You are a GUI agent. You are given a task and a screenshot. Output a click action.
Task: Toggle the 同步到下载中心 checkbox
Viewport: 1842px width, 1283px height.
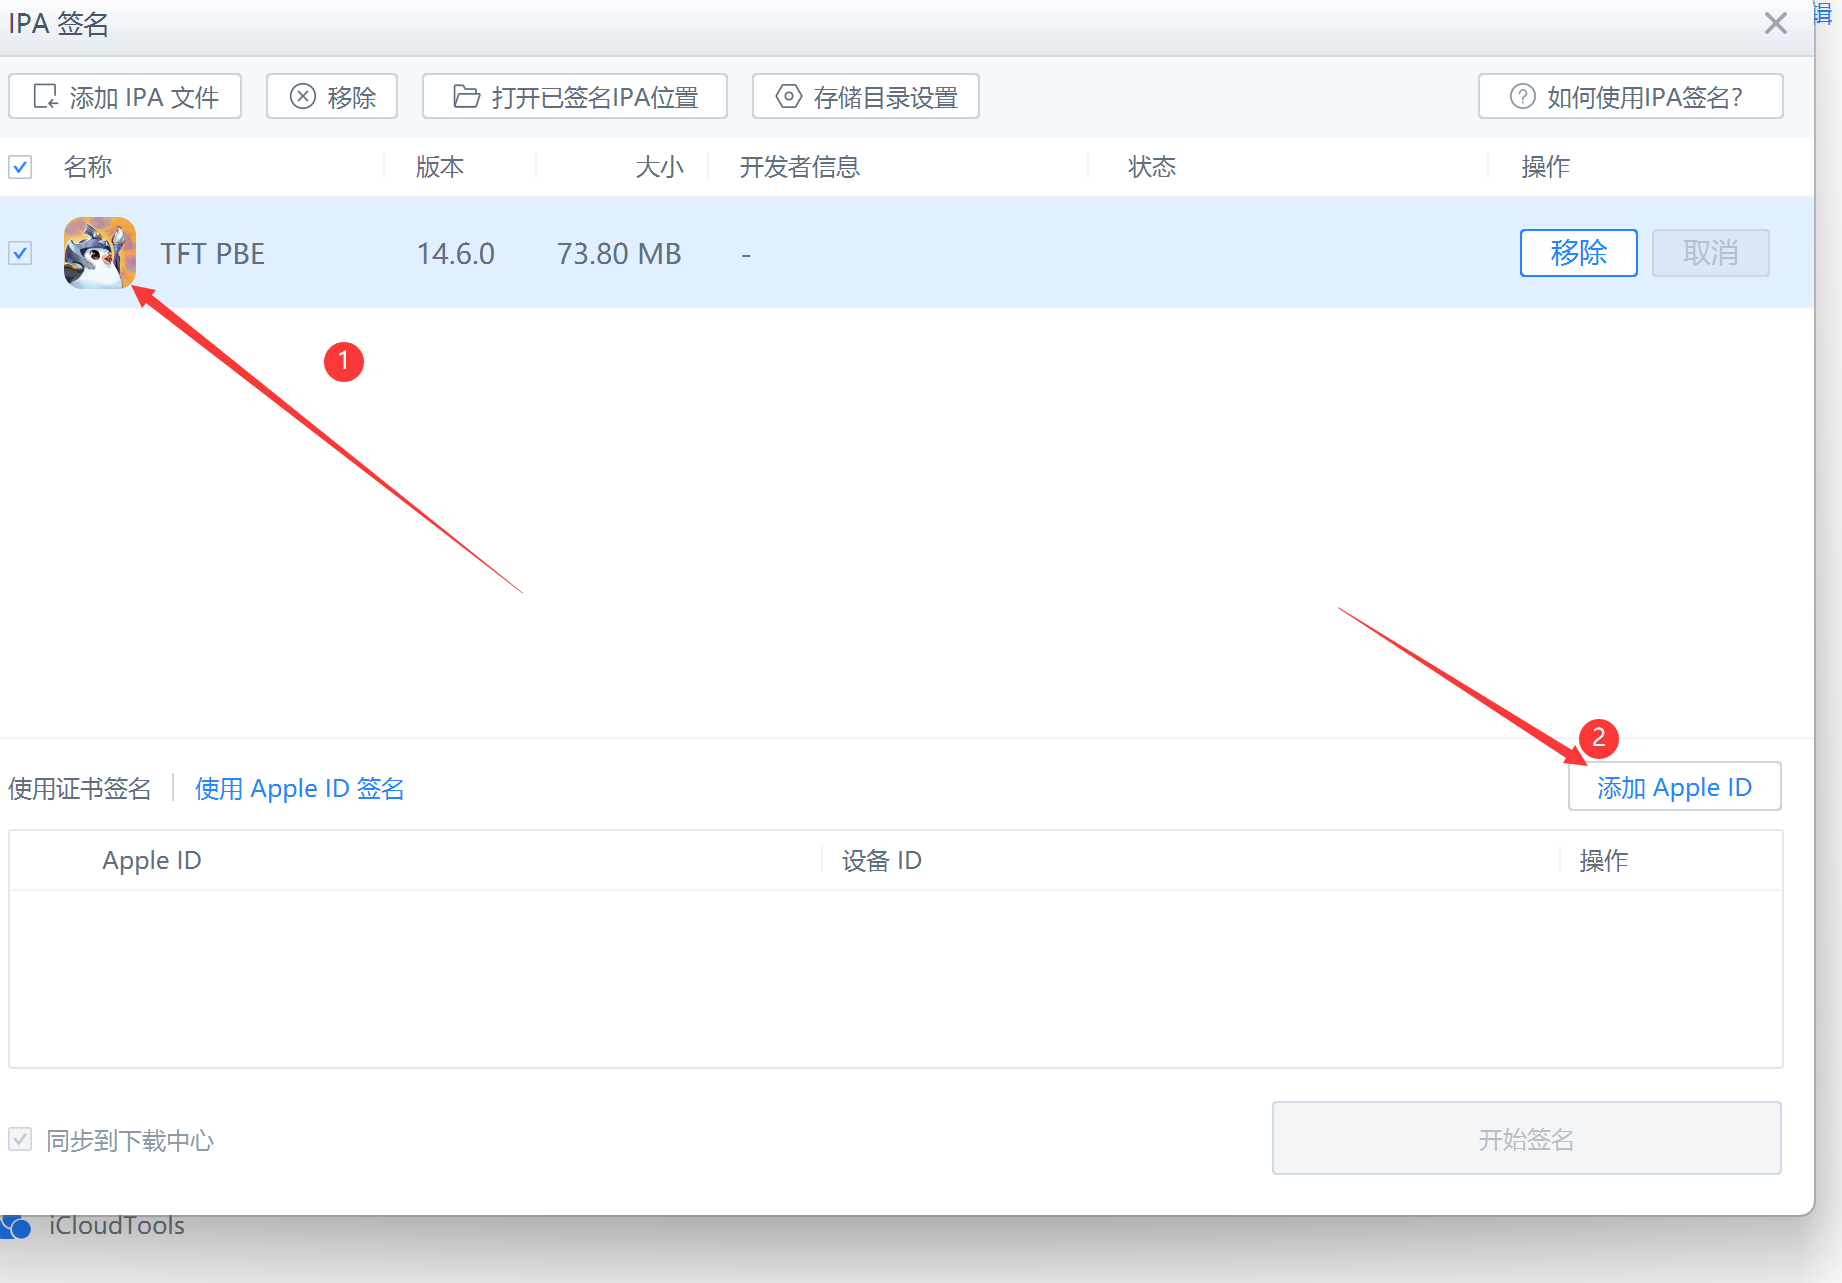(21, 1139)
